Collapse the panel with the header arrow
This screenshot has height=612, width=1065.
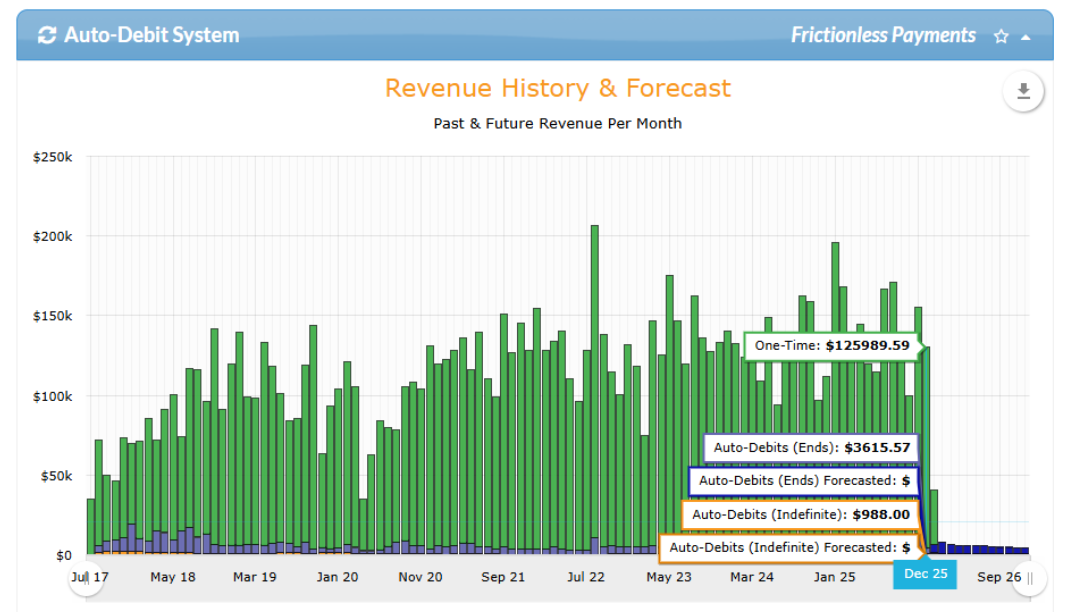pyautogui.click(x=1026, y=37)
